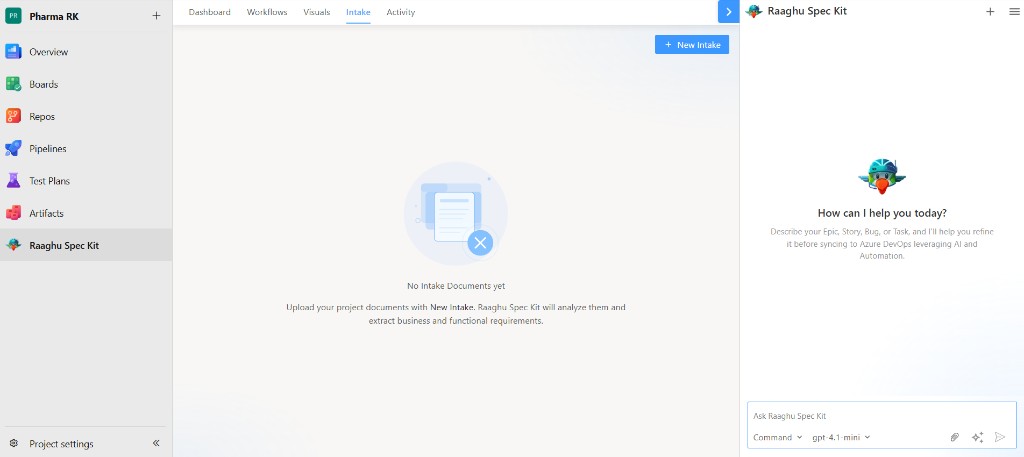1024x457 pixels.
Task: Open Repos in the sidebar
Action: 86,116
